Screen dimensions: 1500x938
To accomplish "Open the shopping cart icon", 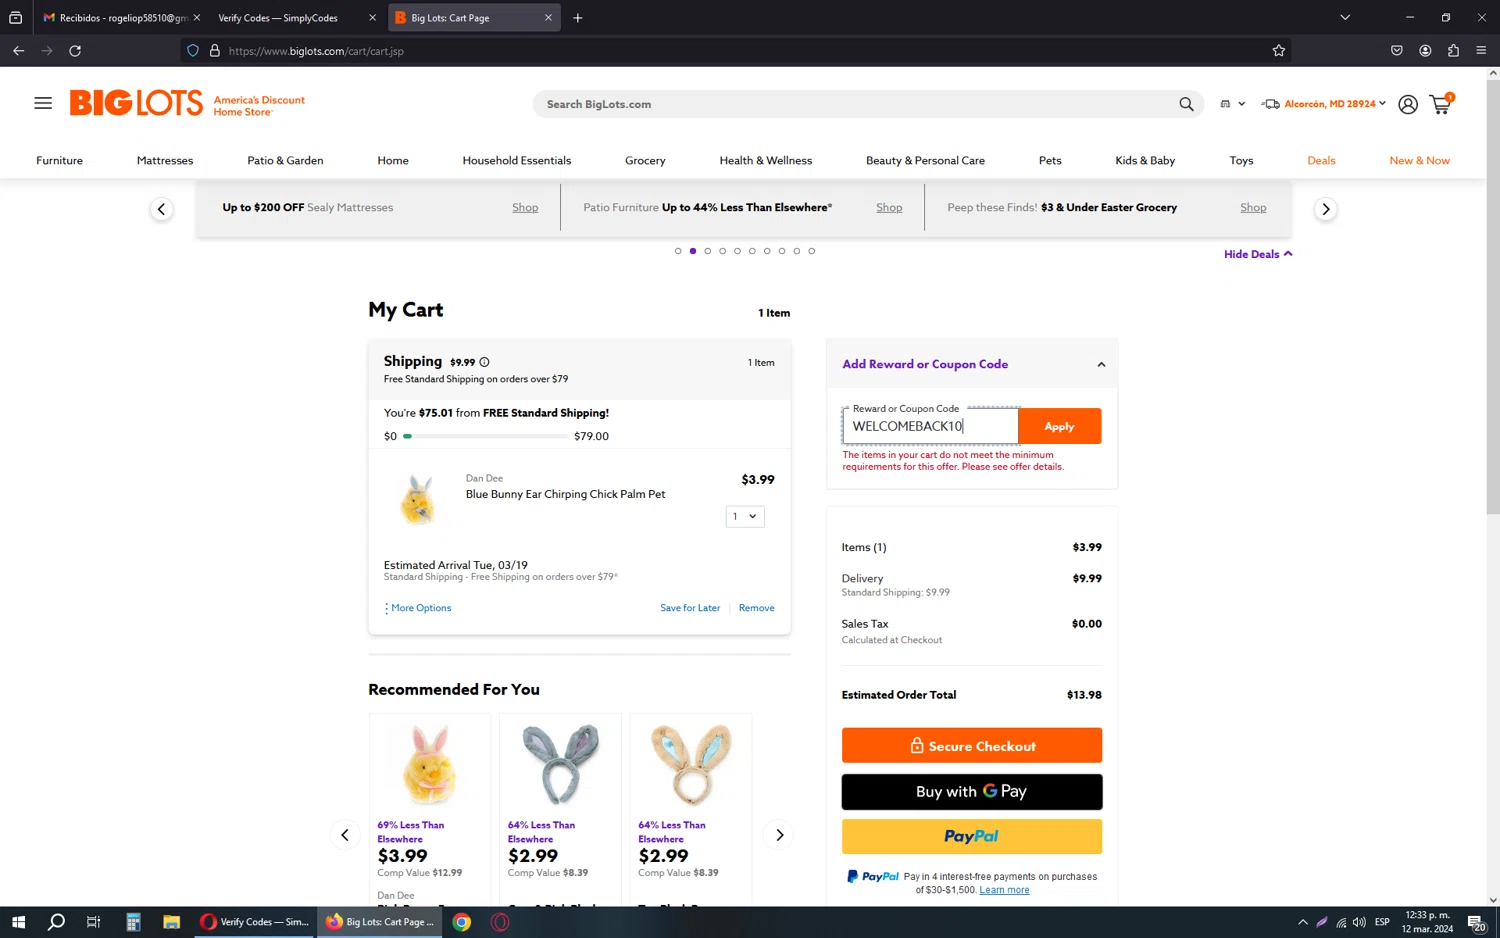I will [1441, 104].
